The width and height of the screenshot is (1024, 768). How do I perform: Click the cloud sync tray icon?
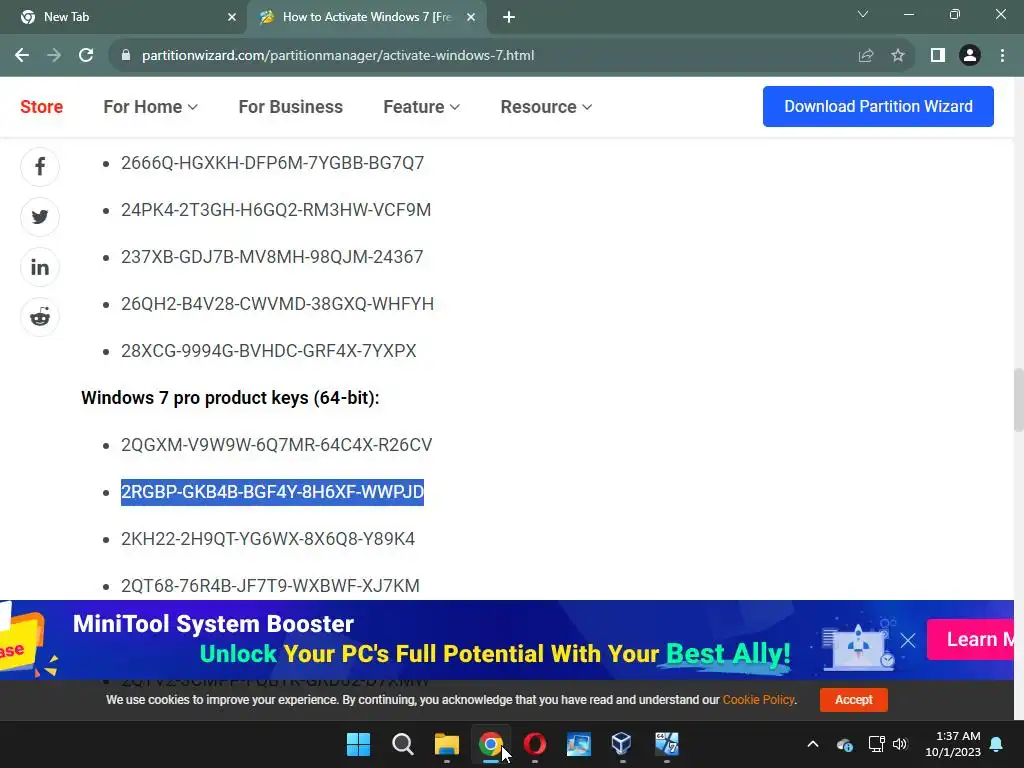(x=844, y=744)
